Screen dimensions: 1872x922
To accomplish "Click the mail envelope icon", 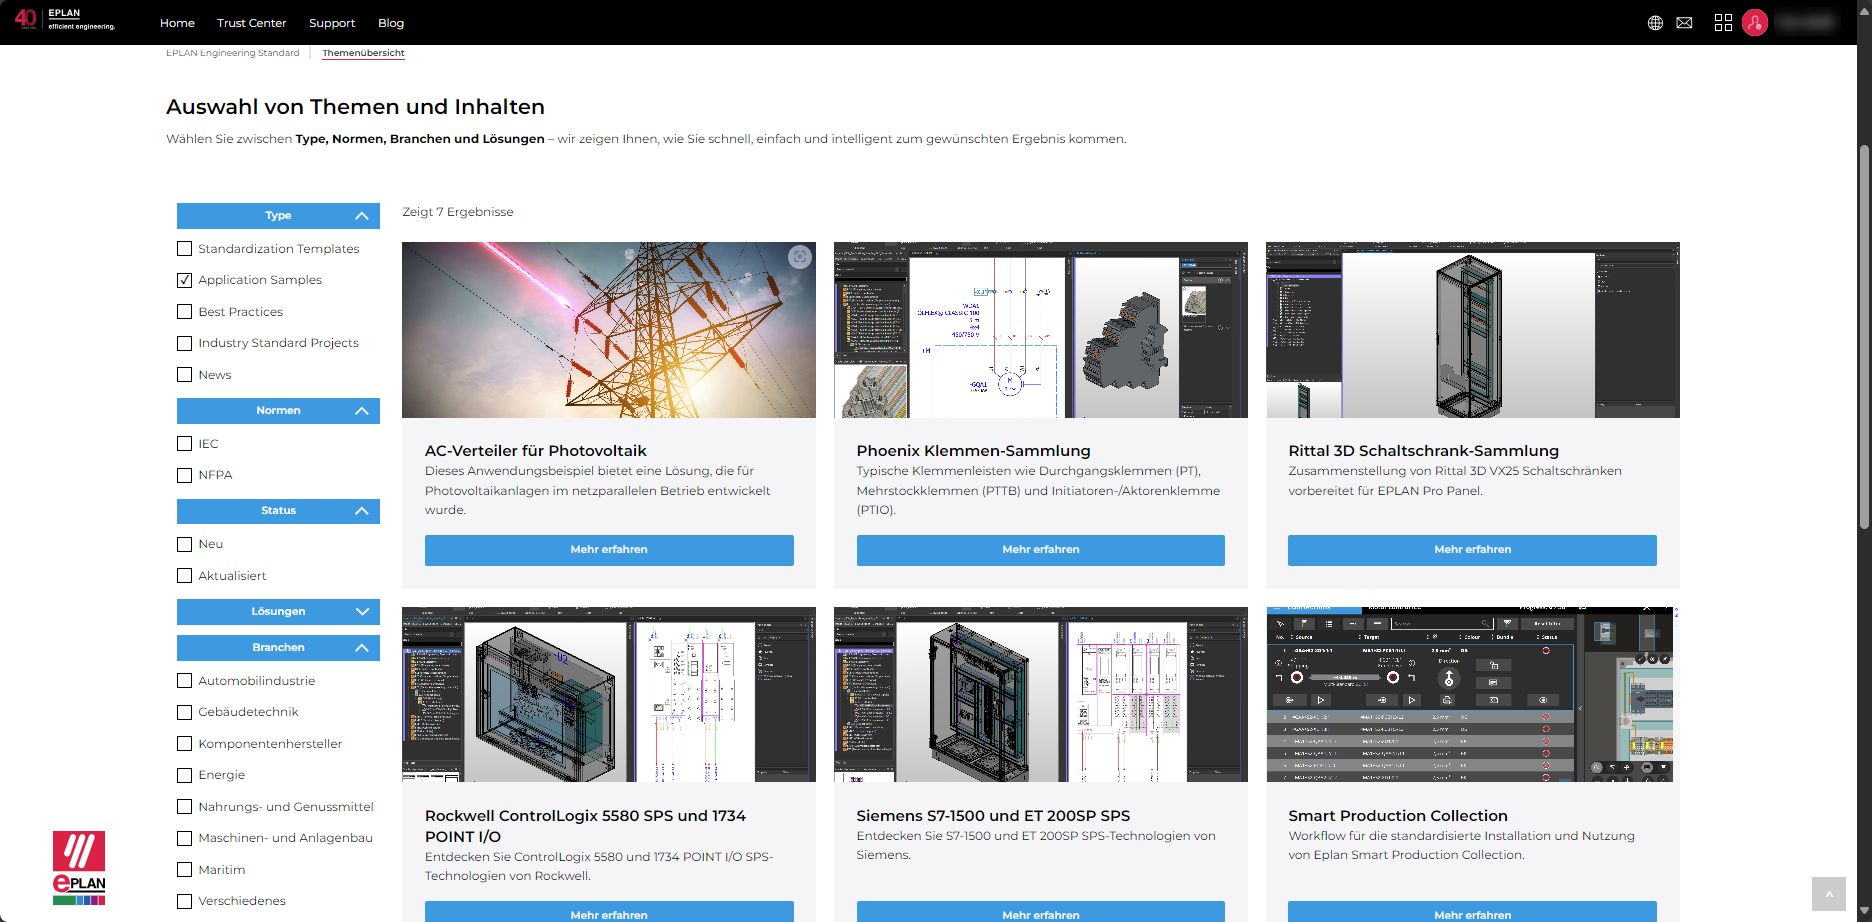I will 1684,23.
